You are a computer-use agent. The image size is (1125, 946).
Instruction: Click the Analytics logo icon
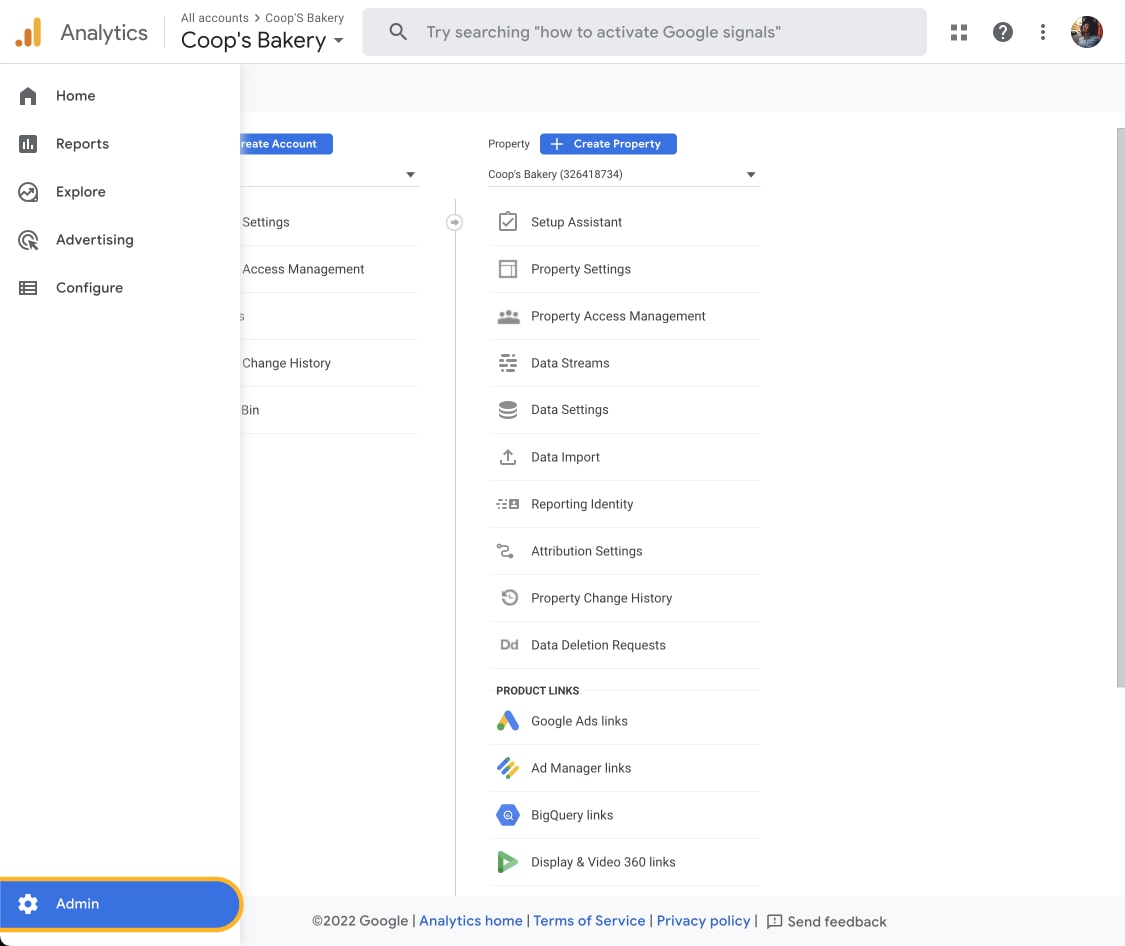pyautogui.click(x=28, y=33)
